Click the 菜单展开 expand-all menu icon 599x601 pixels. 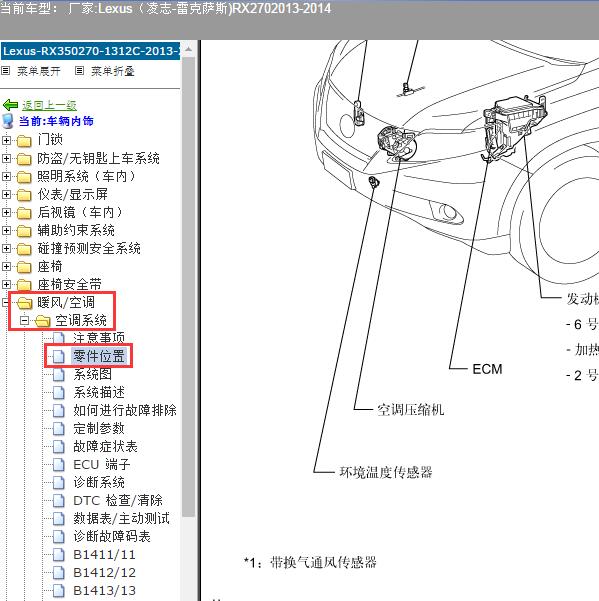click(x=6, y=71)
